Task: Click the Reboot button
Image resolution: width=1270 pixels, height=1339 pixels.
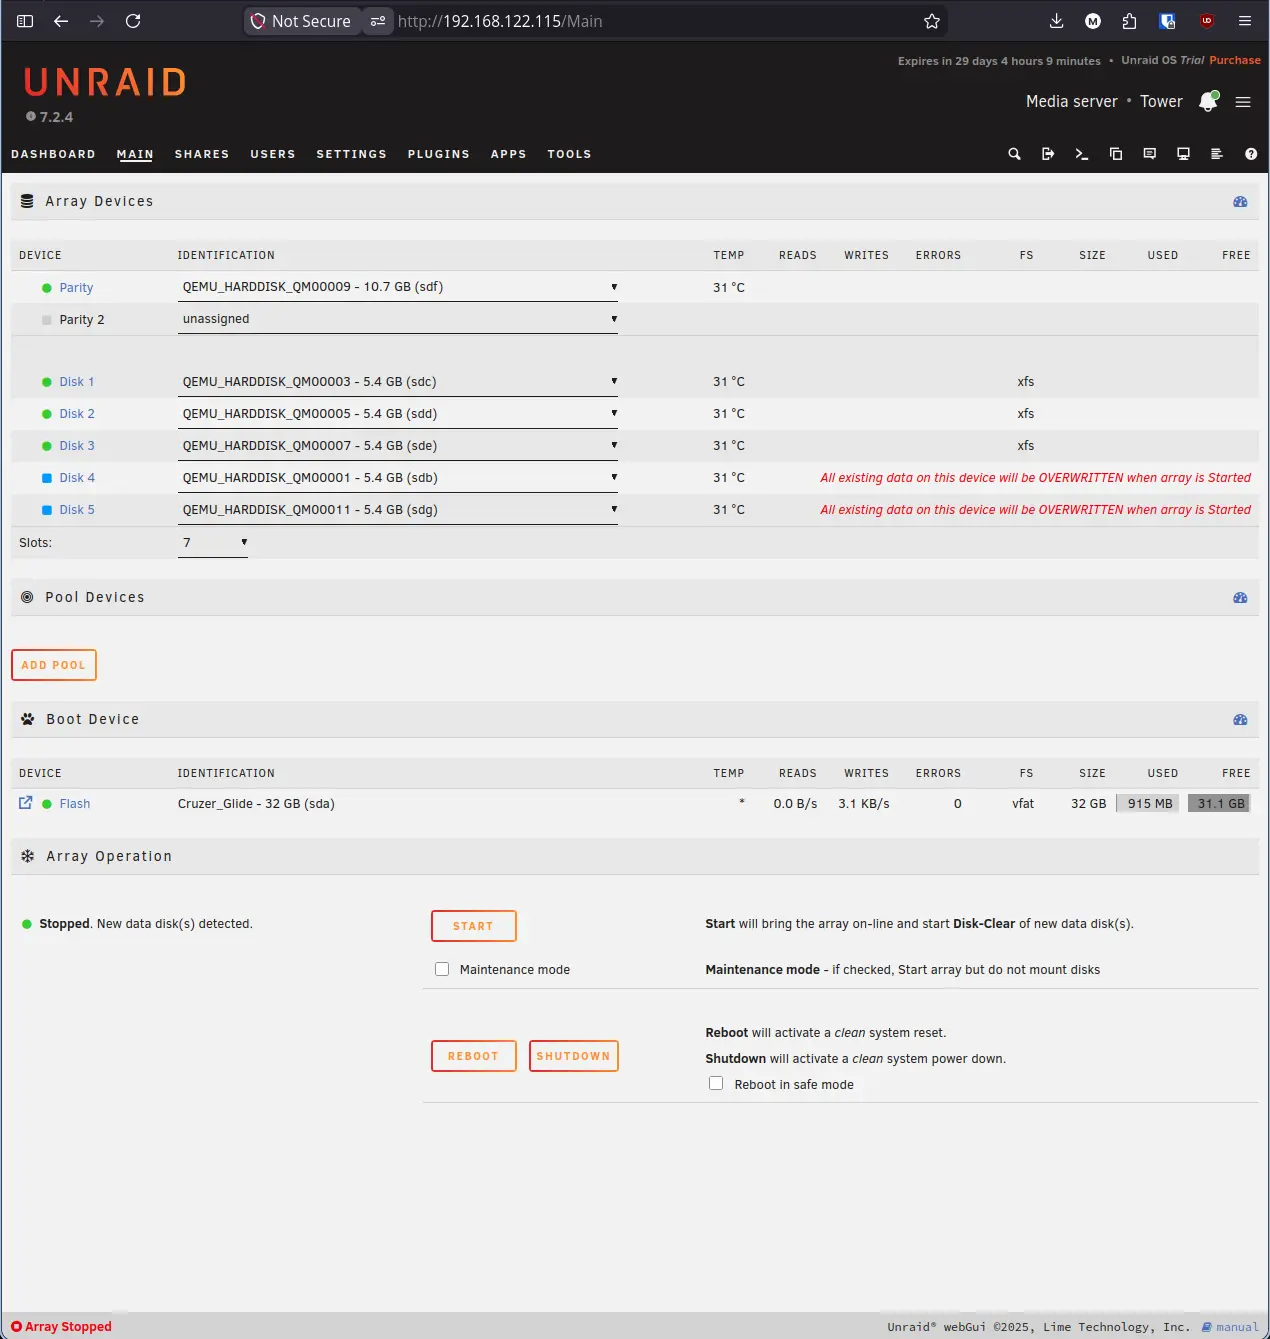Action: (474, 1056)
